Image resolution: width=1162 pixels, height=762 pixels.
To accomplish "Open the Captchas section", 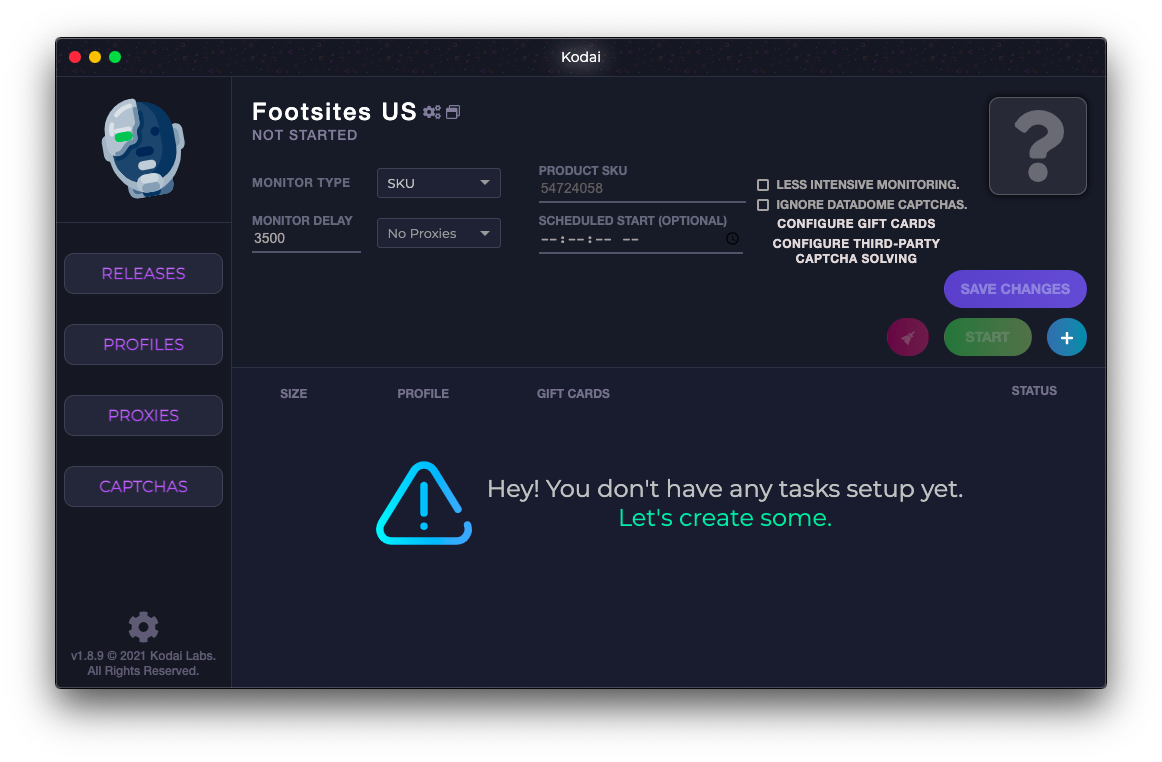I will (x=143, y=487).
